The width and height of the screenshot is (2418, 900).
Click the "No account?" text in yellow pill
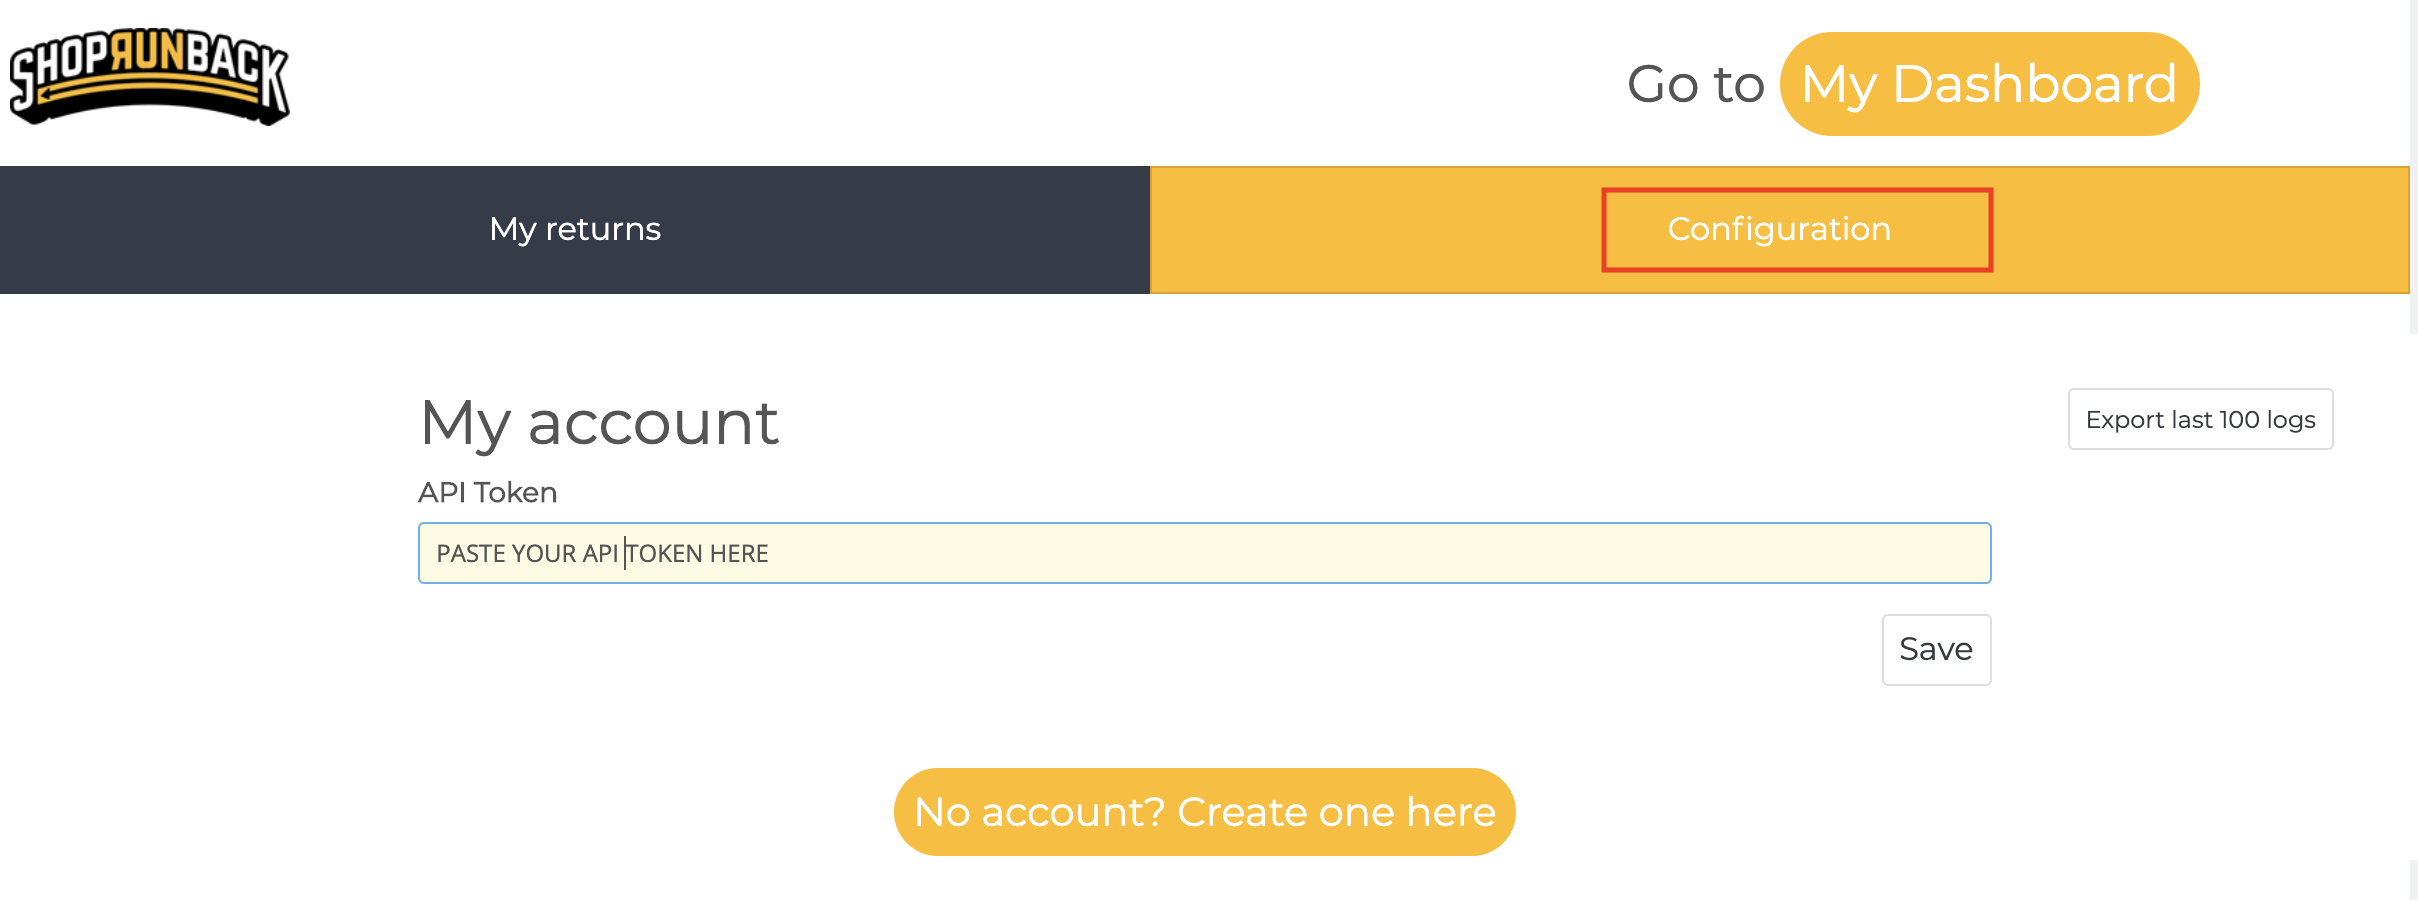[1039, 812]
